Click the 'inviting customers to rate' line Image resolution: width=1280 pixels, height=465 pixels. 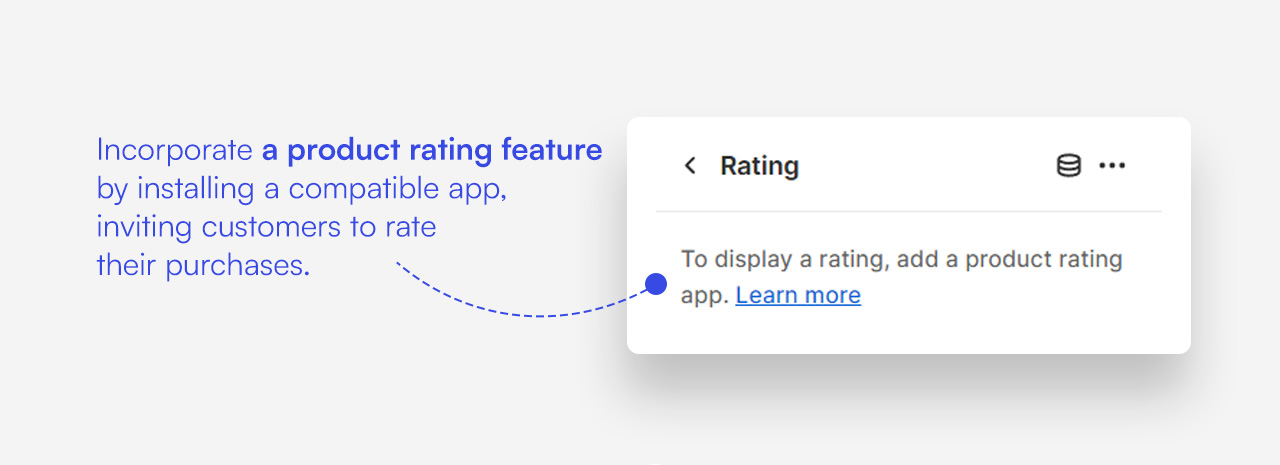pos(266,227)
